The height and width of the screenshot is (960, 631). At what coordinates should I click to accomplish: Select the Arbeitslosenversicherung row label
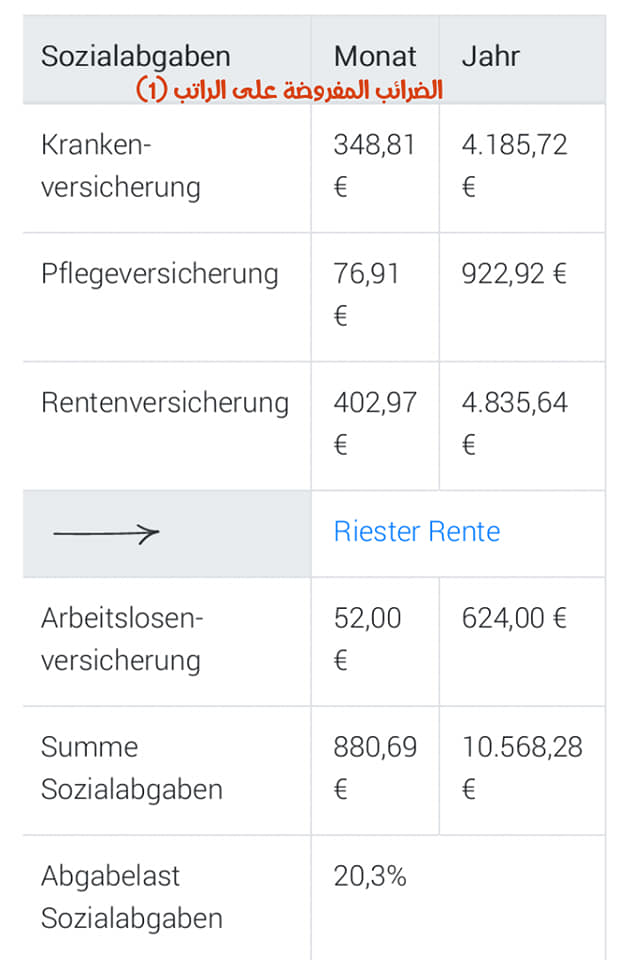(x=122, y=639)
